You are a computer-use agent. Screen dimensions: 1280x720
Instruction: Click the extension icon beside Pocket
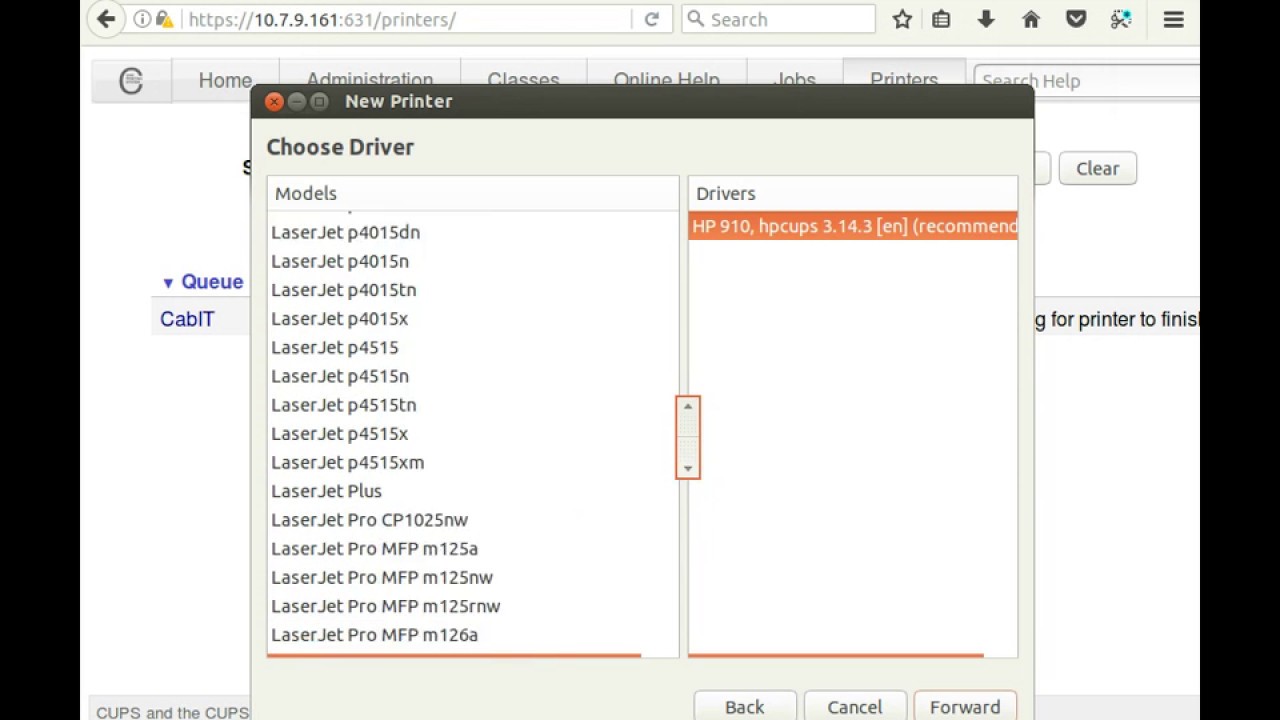(x=1121, y=19)
